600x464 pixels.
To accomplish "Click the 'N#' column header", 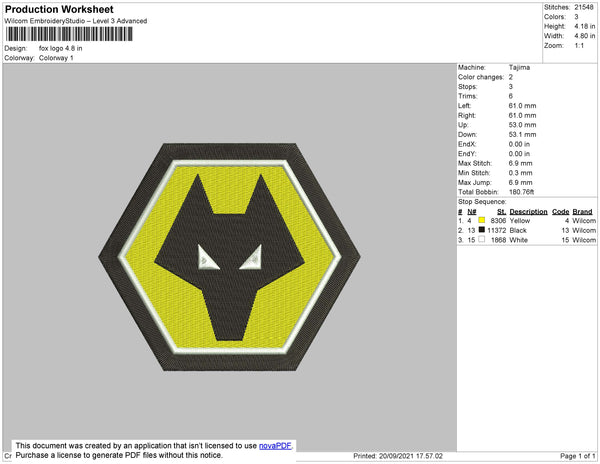I will pyautogui.click(x=472, y=212).
